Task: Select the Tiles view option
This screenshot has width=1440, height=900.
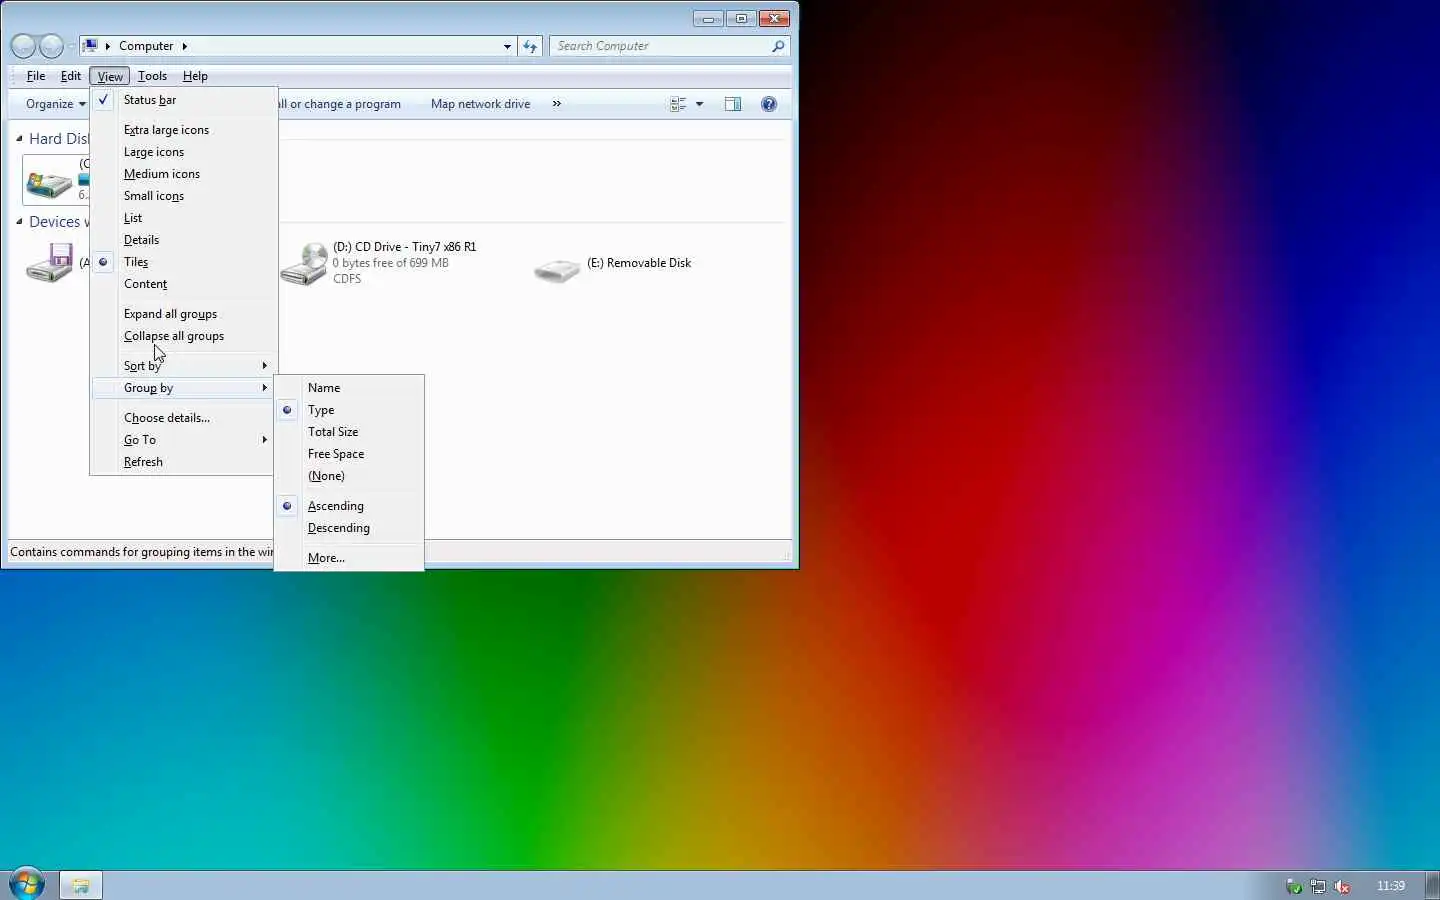Action: click(x=183, y=262)
